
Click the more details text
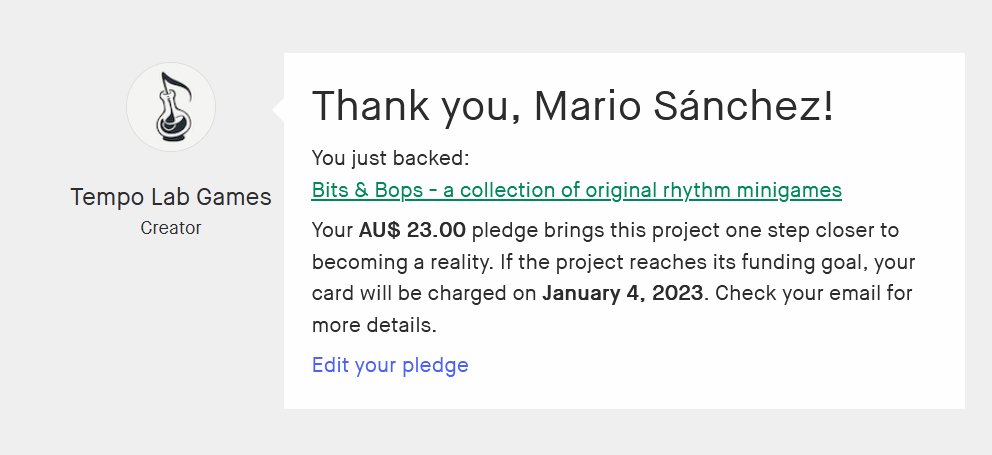coord(373,327)
